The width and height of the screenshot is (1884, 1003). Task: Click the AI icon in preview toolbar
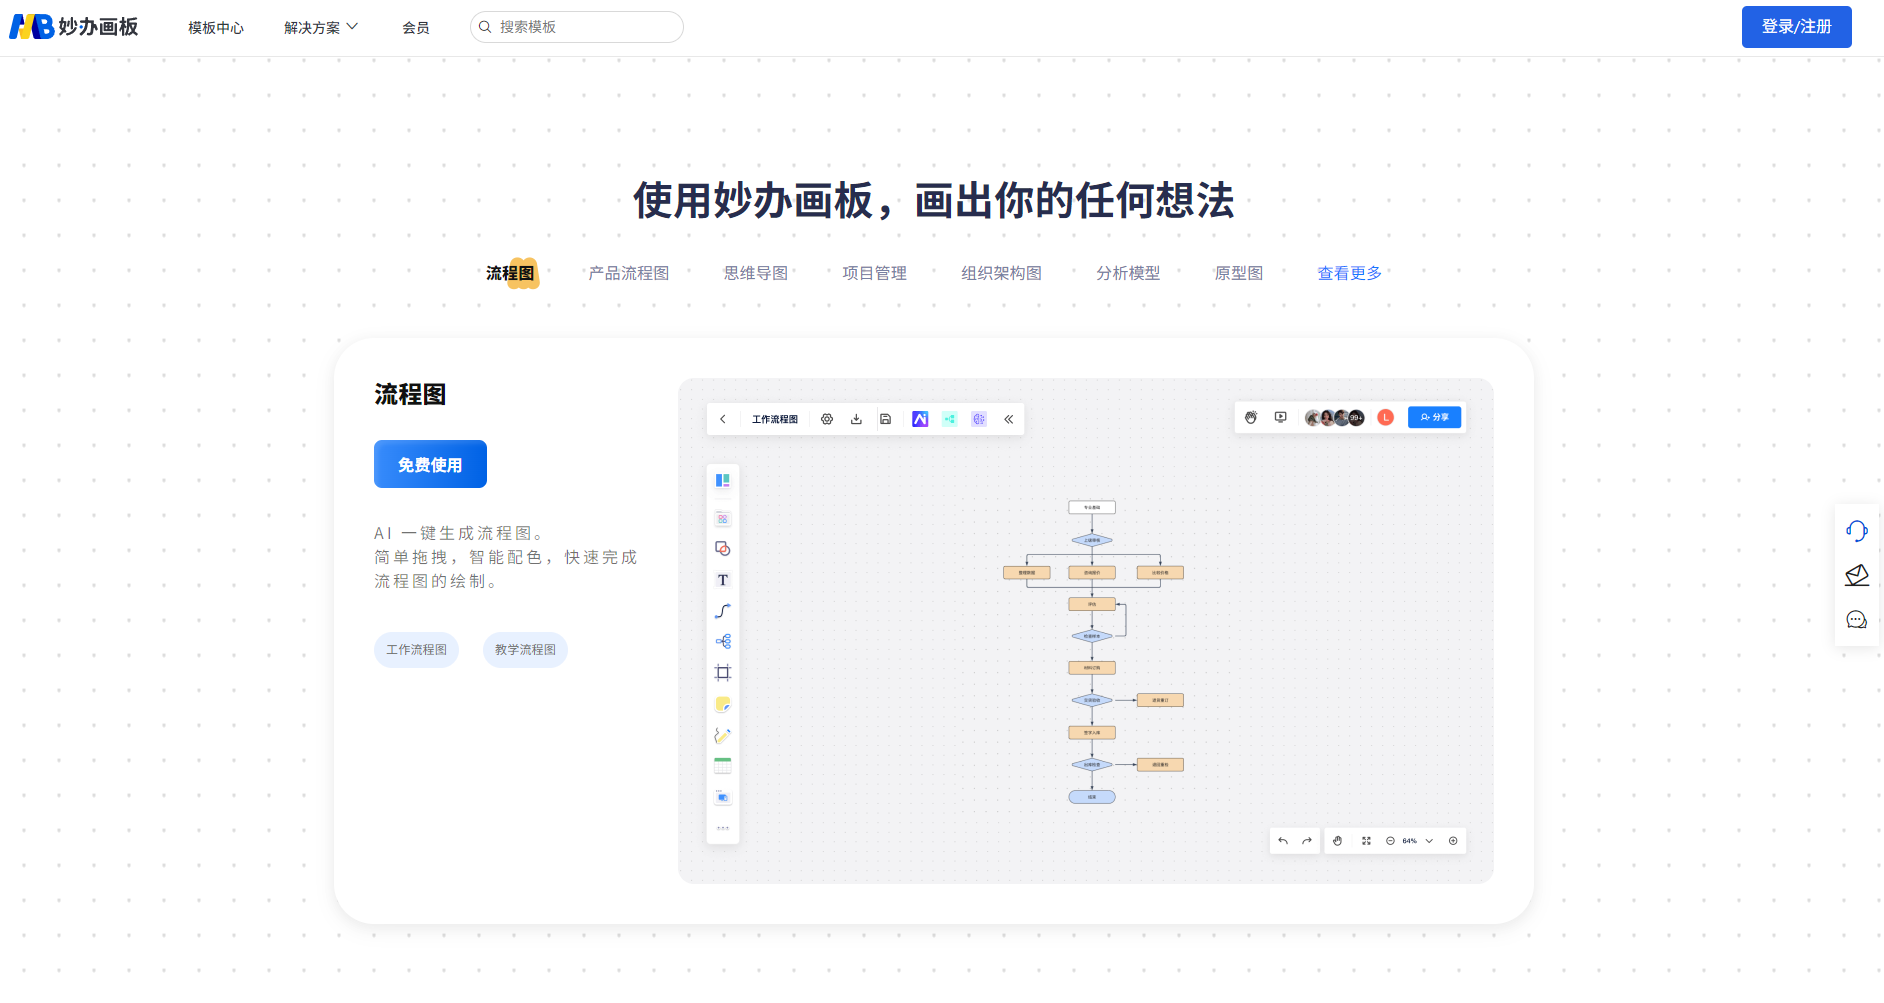coord(920,419)
